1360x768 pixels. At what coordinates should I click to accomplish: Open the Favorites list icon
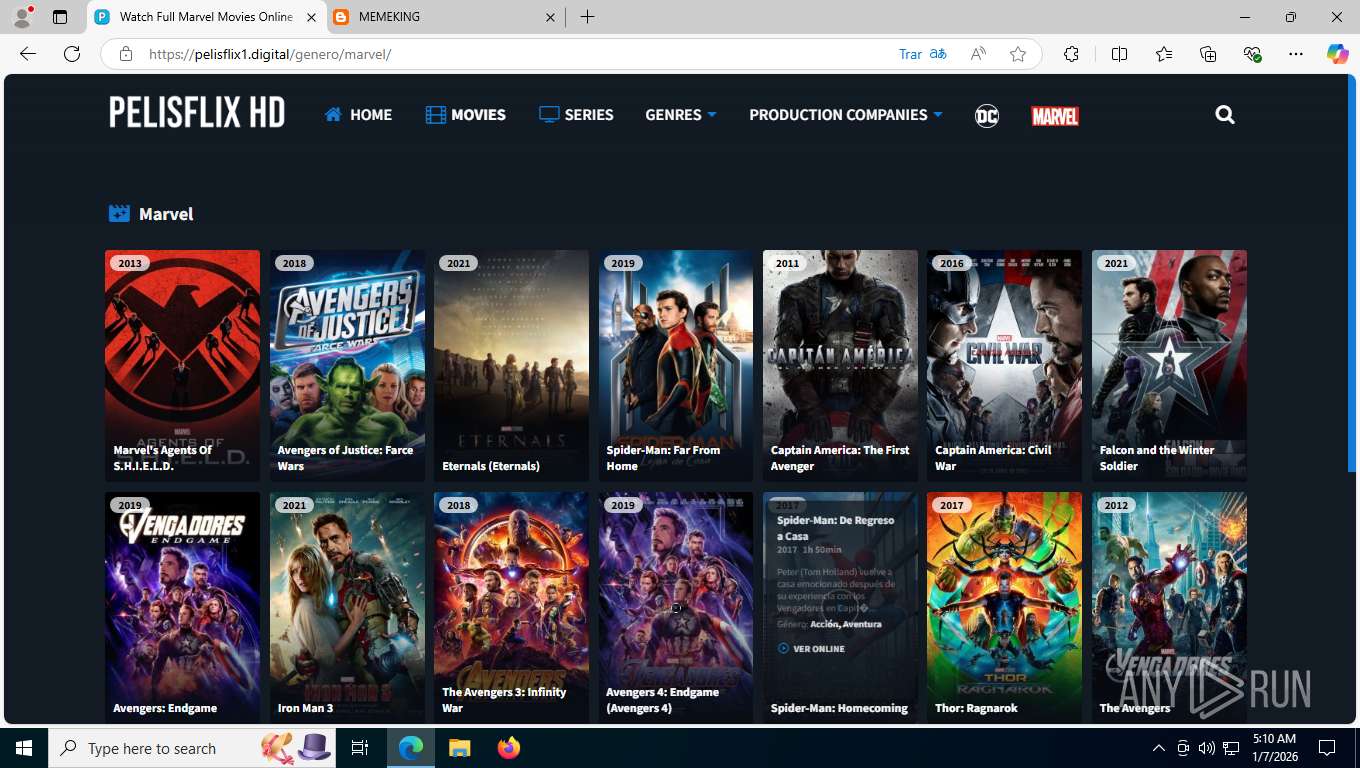click(x=1164, y=54)
